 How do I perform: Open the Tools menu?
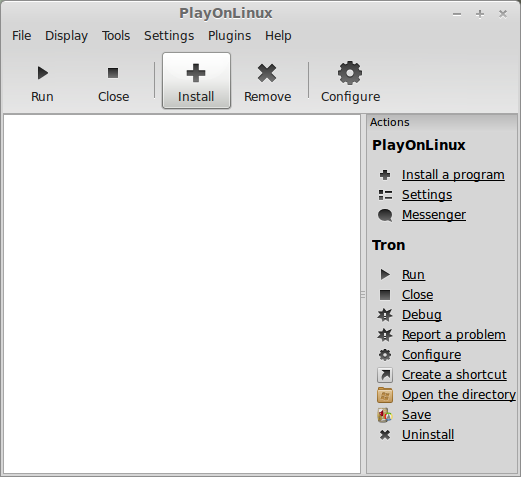[116, 36]
